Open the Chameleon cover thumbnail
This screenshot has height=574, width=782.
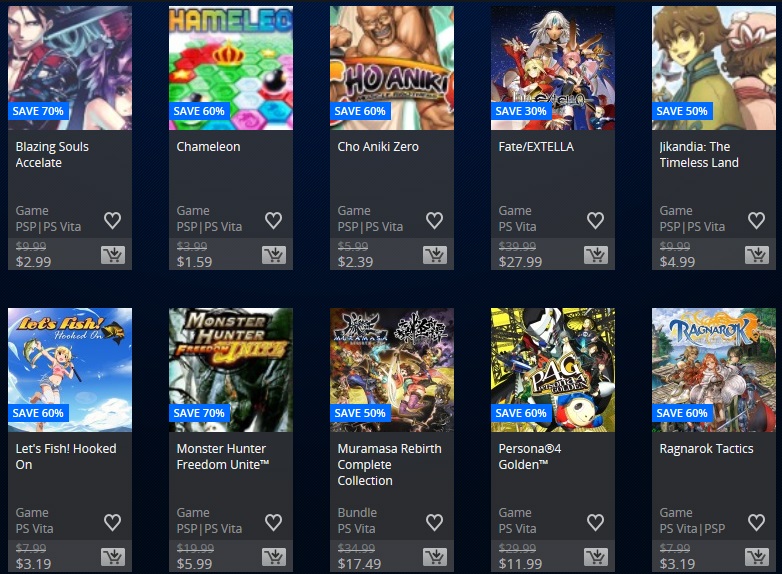click(x=231, y=68)
